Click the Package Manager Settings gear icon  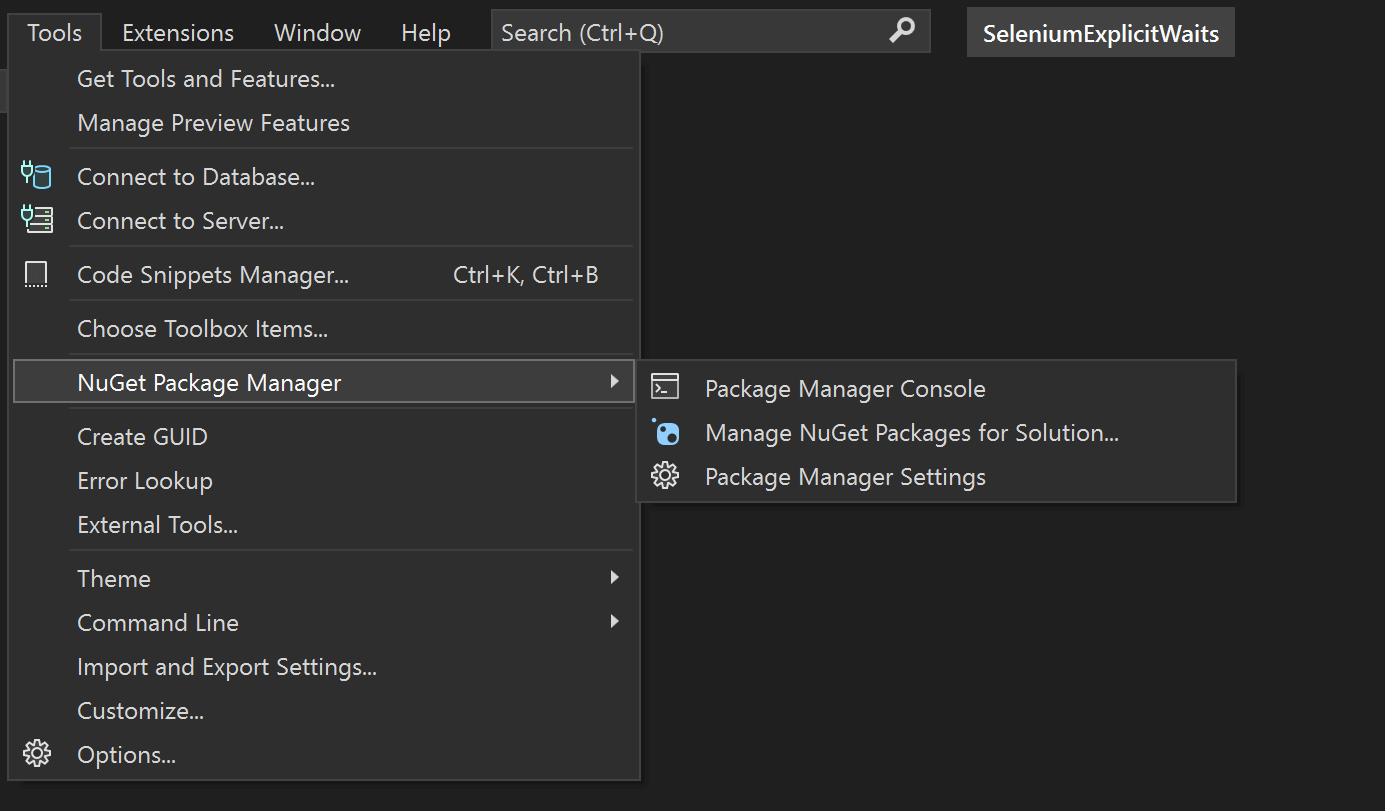(x=665, y=476)
